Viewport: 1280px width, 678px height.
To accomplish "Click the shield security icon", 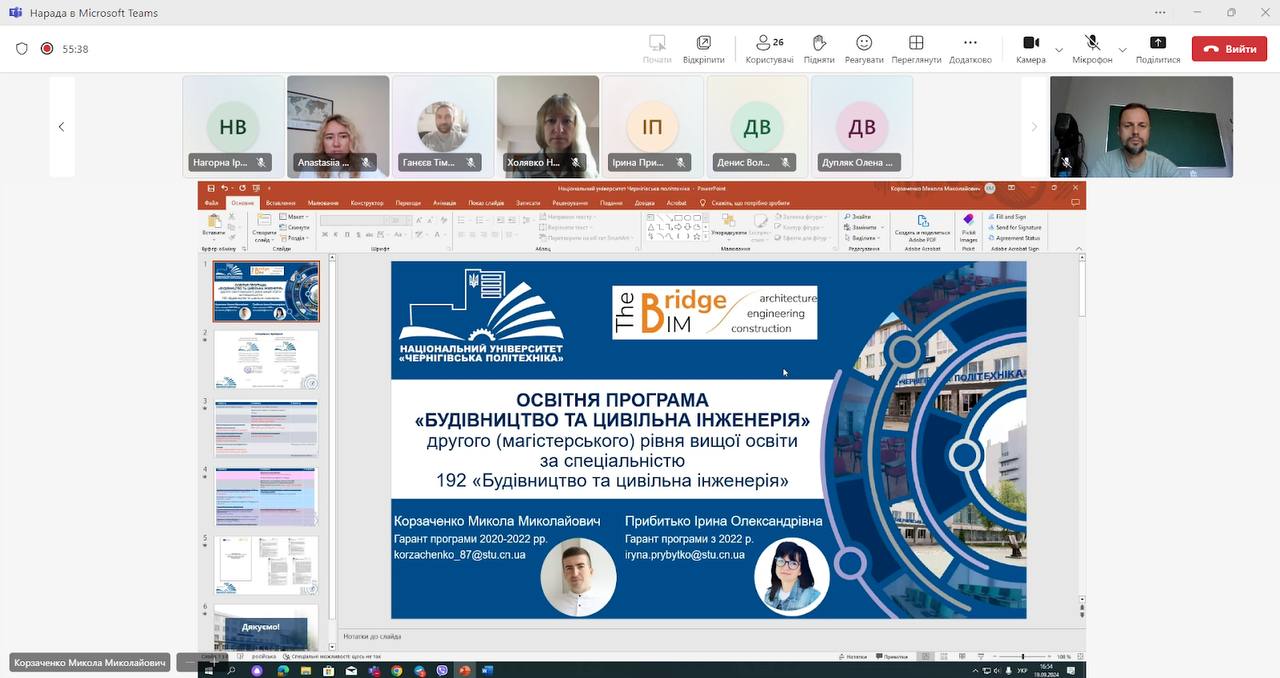I will [x=22, y=48].
